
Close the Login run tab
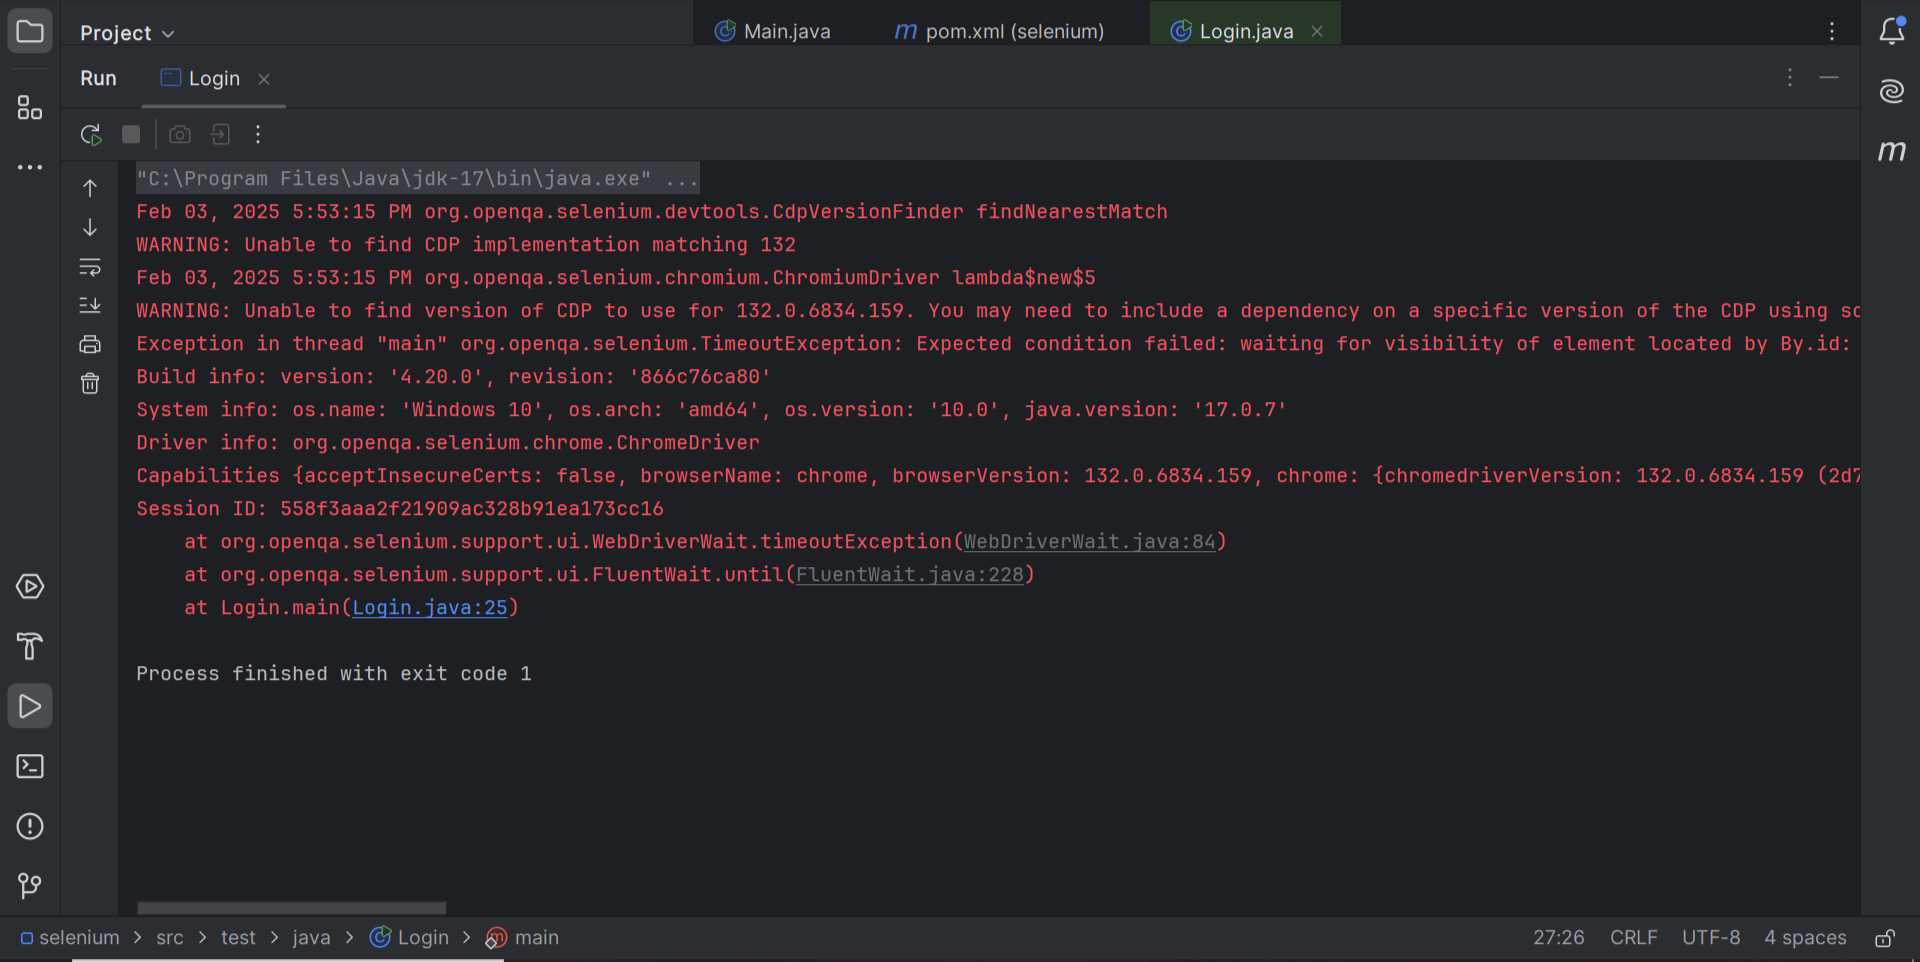[x=264, y=79]
